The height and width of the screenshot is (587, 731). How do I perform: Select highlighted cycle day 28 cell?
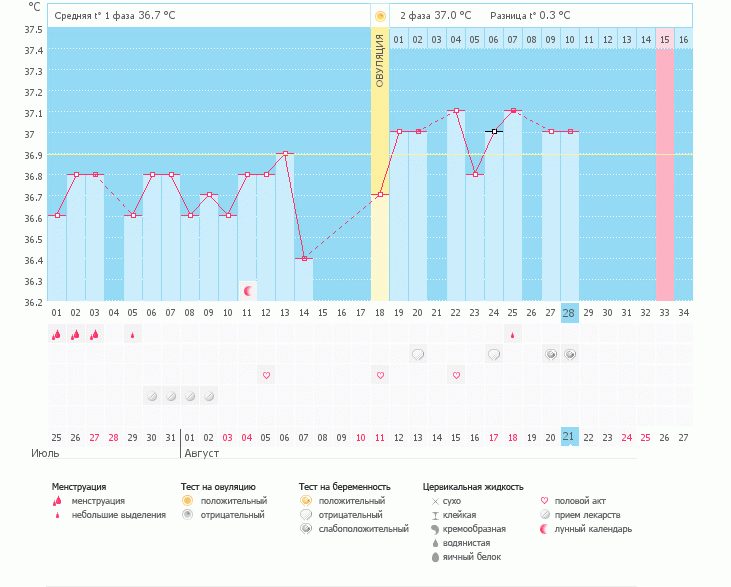pos(570,313)
